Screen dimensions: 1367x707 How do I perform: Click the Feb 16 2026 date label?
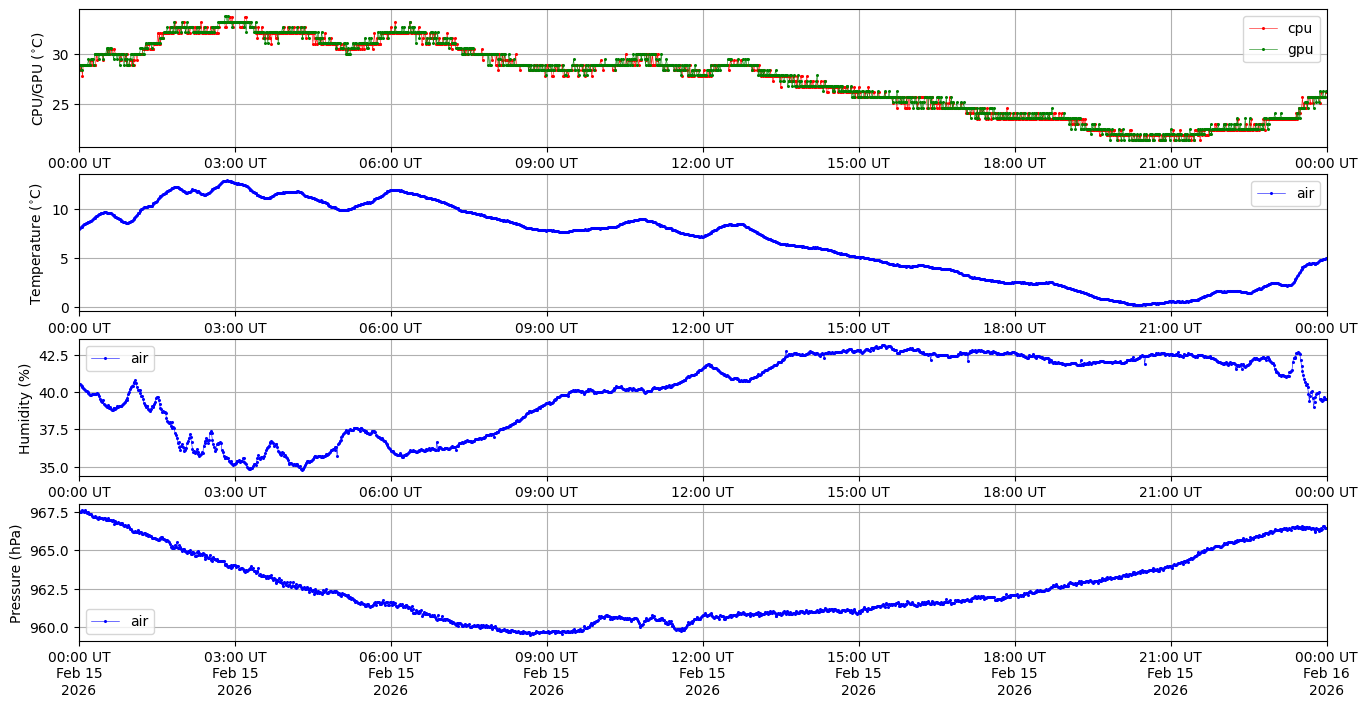(1326, 674)
